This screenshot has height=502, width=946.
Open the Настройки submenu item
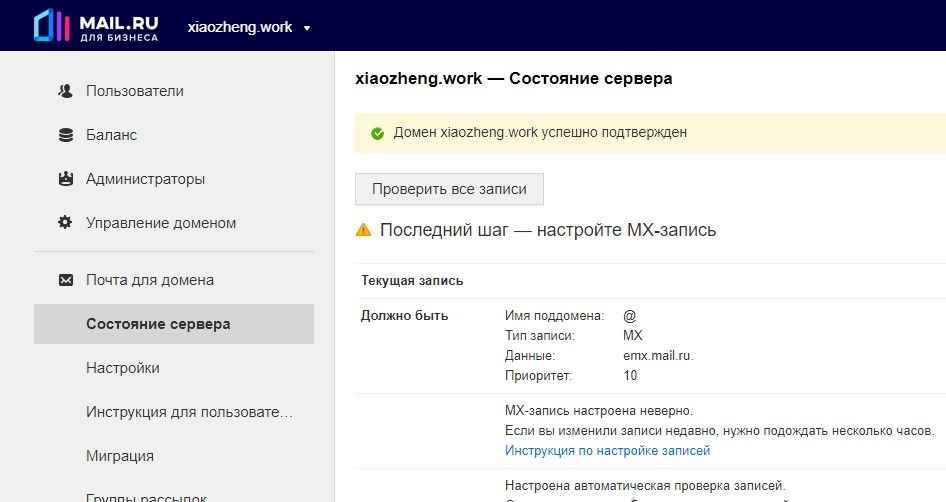122,368
